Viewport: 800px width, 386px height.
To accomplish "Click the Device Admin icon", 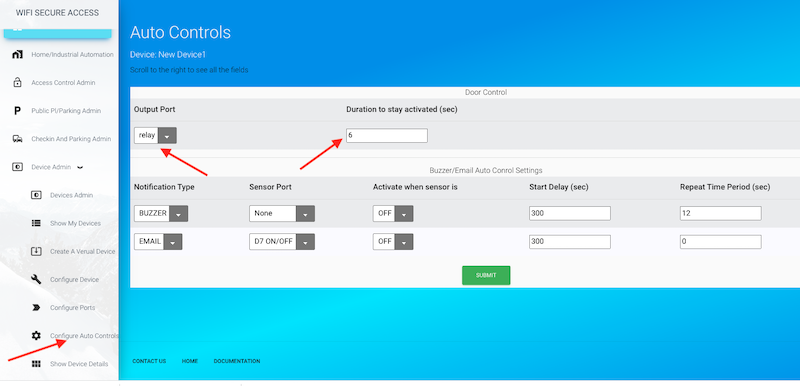I will click(17, 167).
